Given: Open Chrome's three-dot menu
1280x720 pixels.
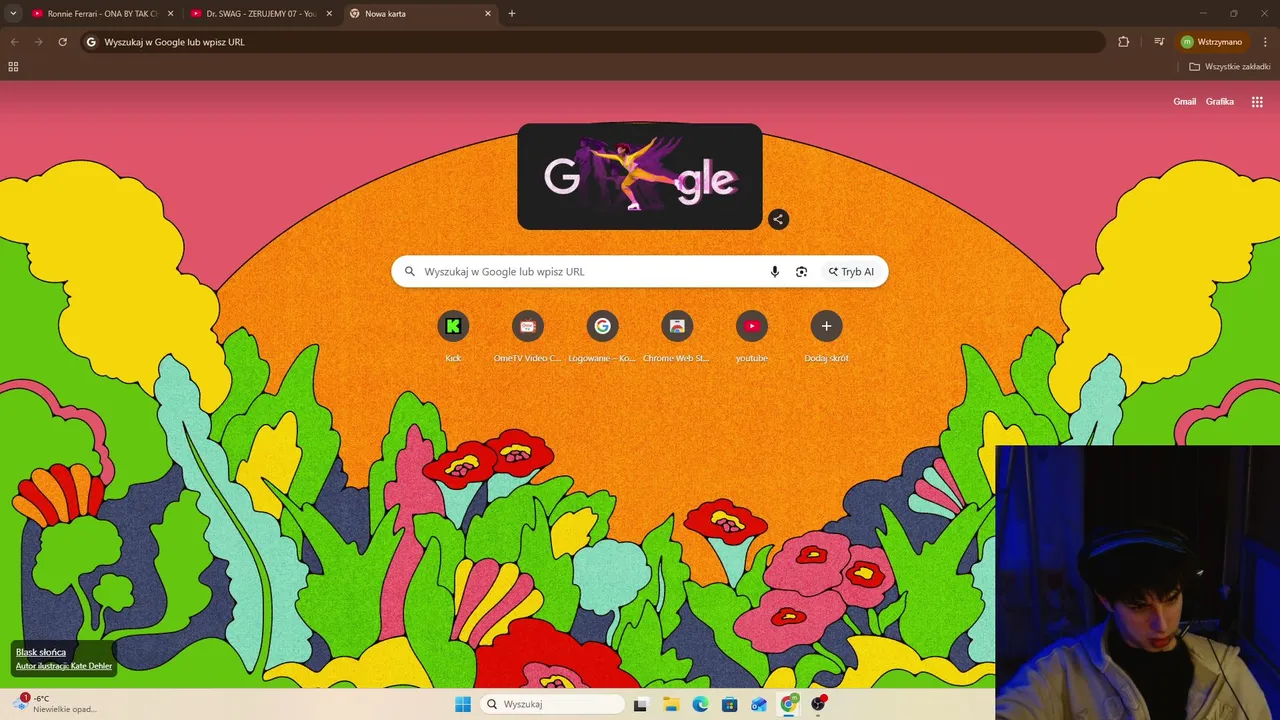Looking at the screenshot, I should point(1265,42).
